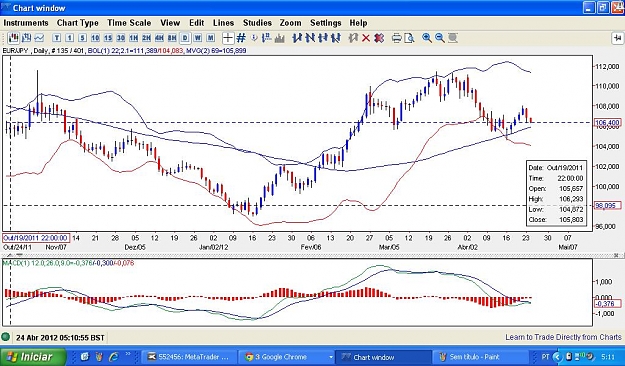625x366 pixels.
Task: Open the Lines menu
Action: point(224,23)
